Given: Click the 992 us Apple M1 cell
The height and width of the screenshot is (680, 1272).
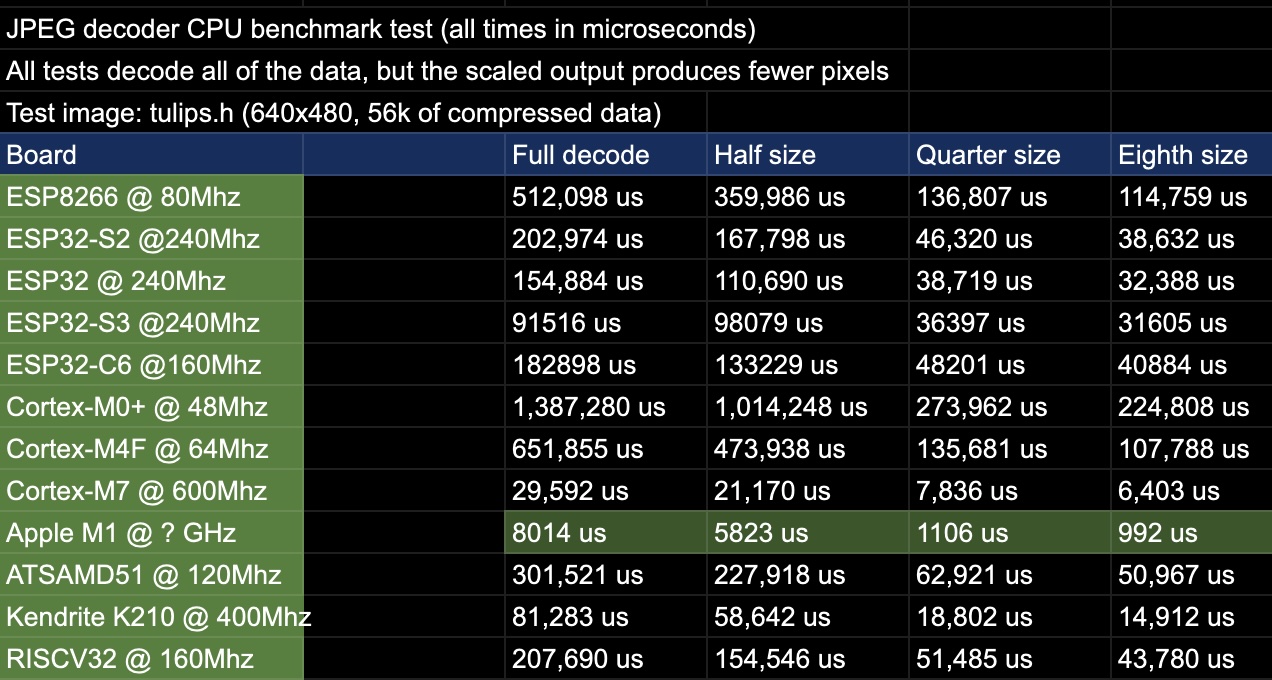Looking at the screenshot, I should (x=1190, y=533).
